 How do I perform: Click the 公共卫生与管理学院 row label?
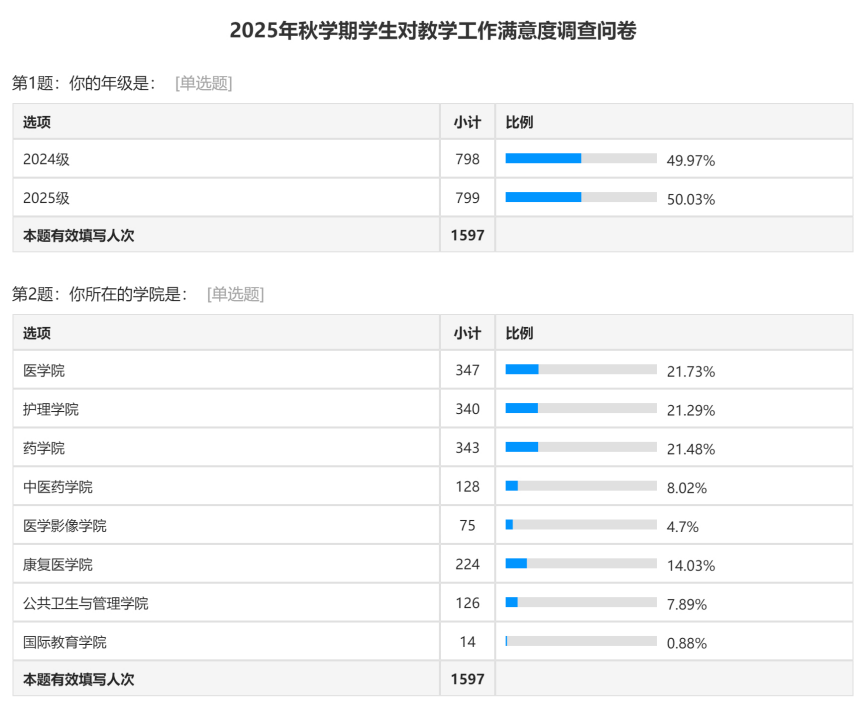click(86, 604)
